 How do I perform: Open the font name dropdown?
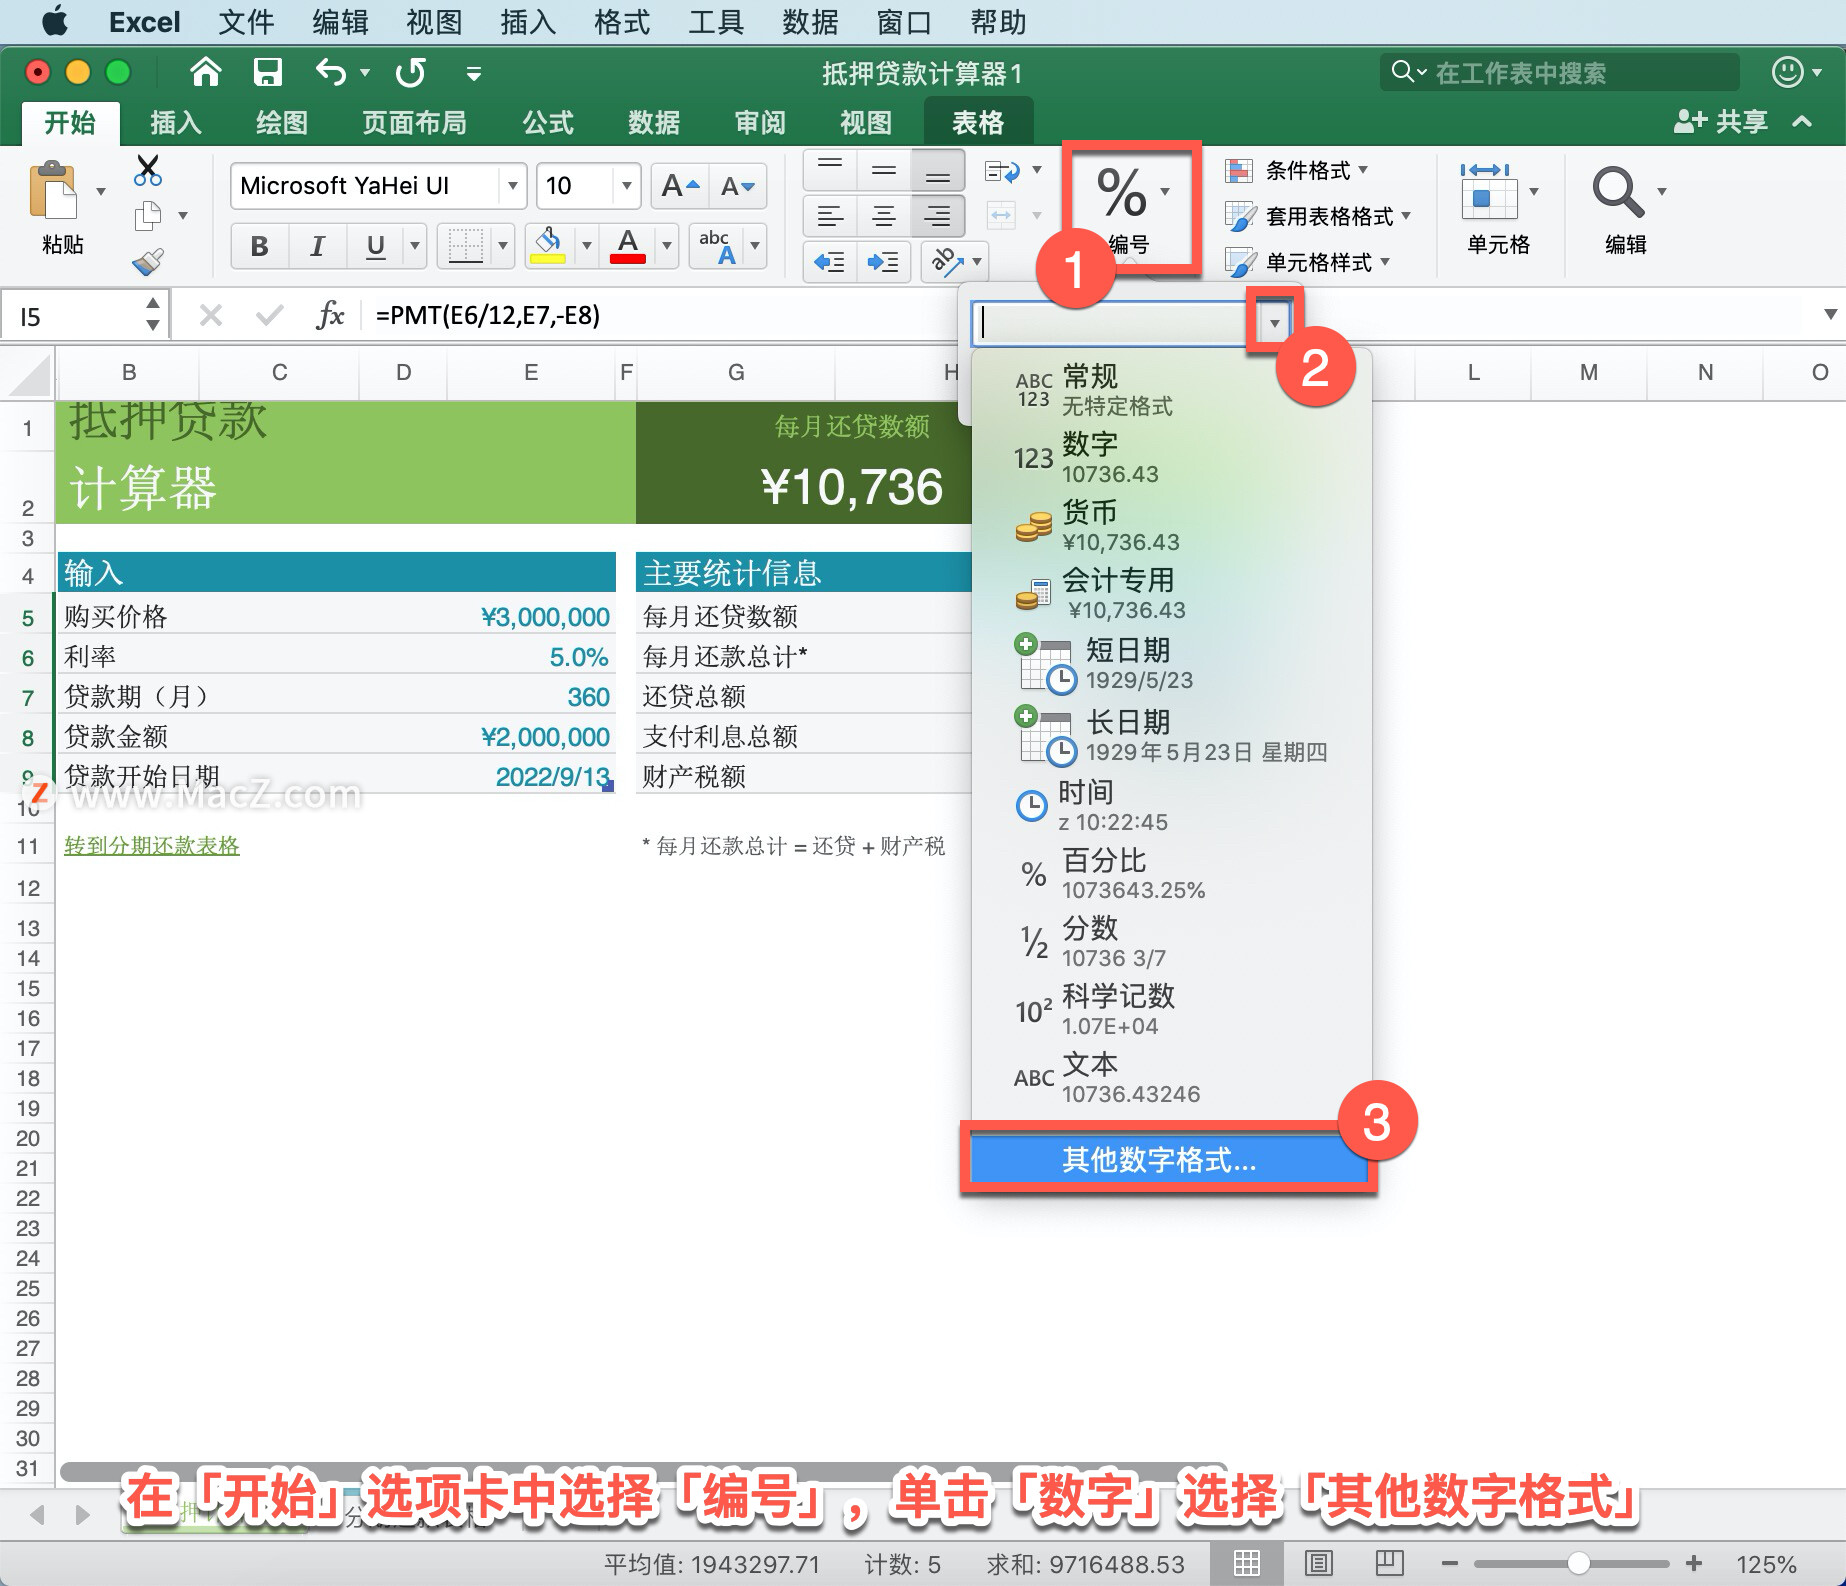512,186
